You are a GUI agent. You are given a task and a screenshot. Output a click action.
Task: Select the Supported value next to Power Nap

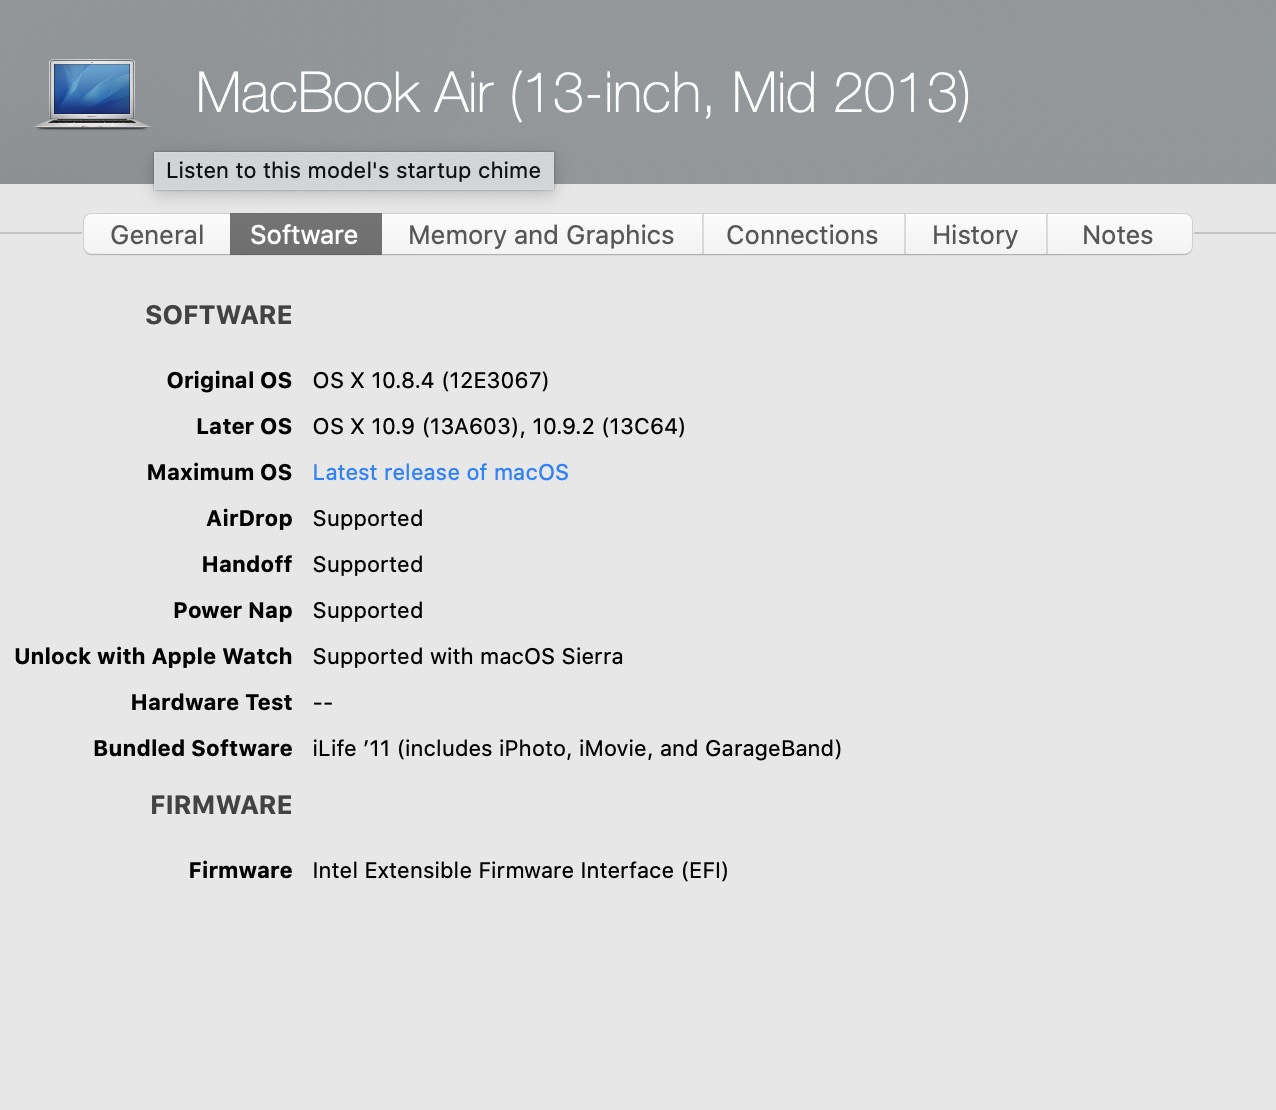coord(368,610)
